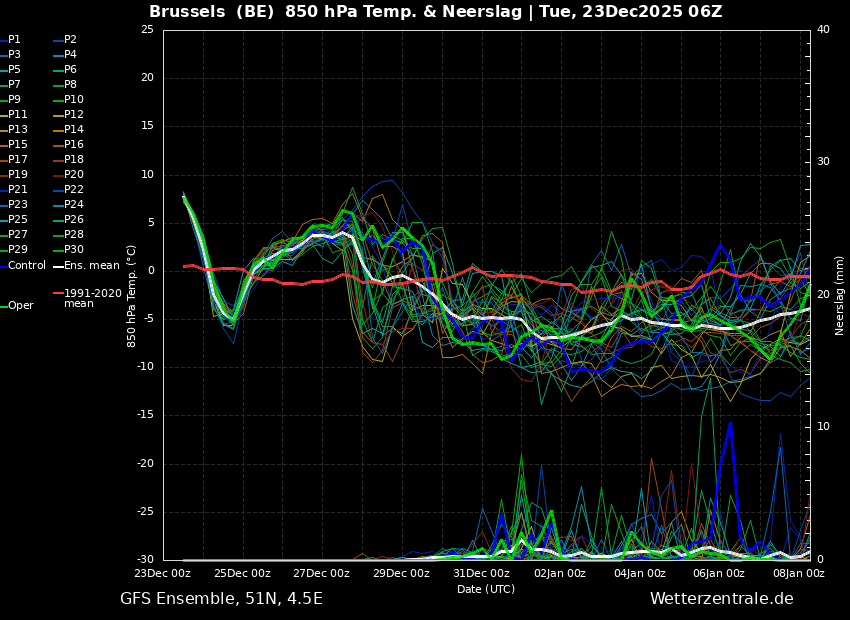Toggle the P22 legend item
Viewport: 850px width, 620px height.
pyautogui.click(x=74, y=190)
